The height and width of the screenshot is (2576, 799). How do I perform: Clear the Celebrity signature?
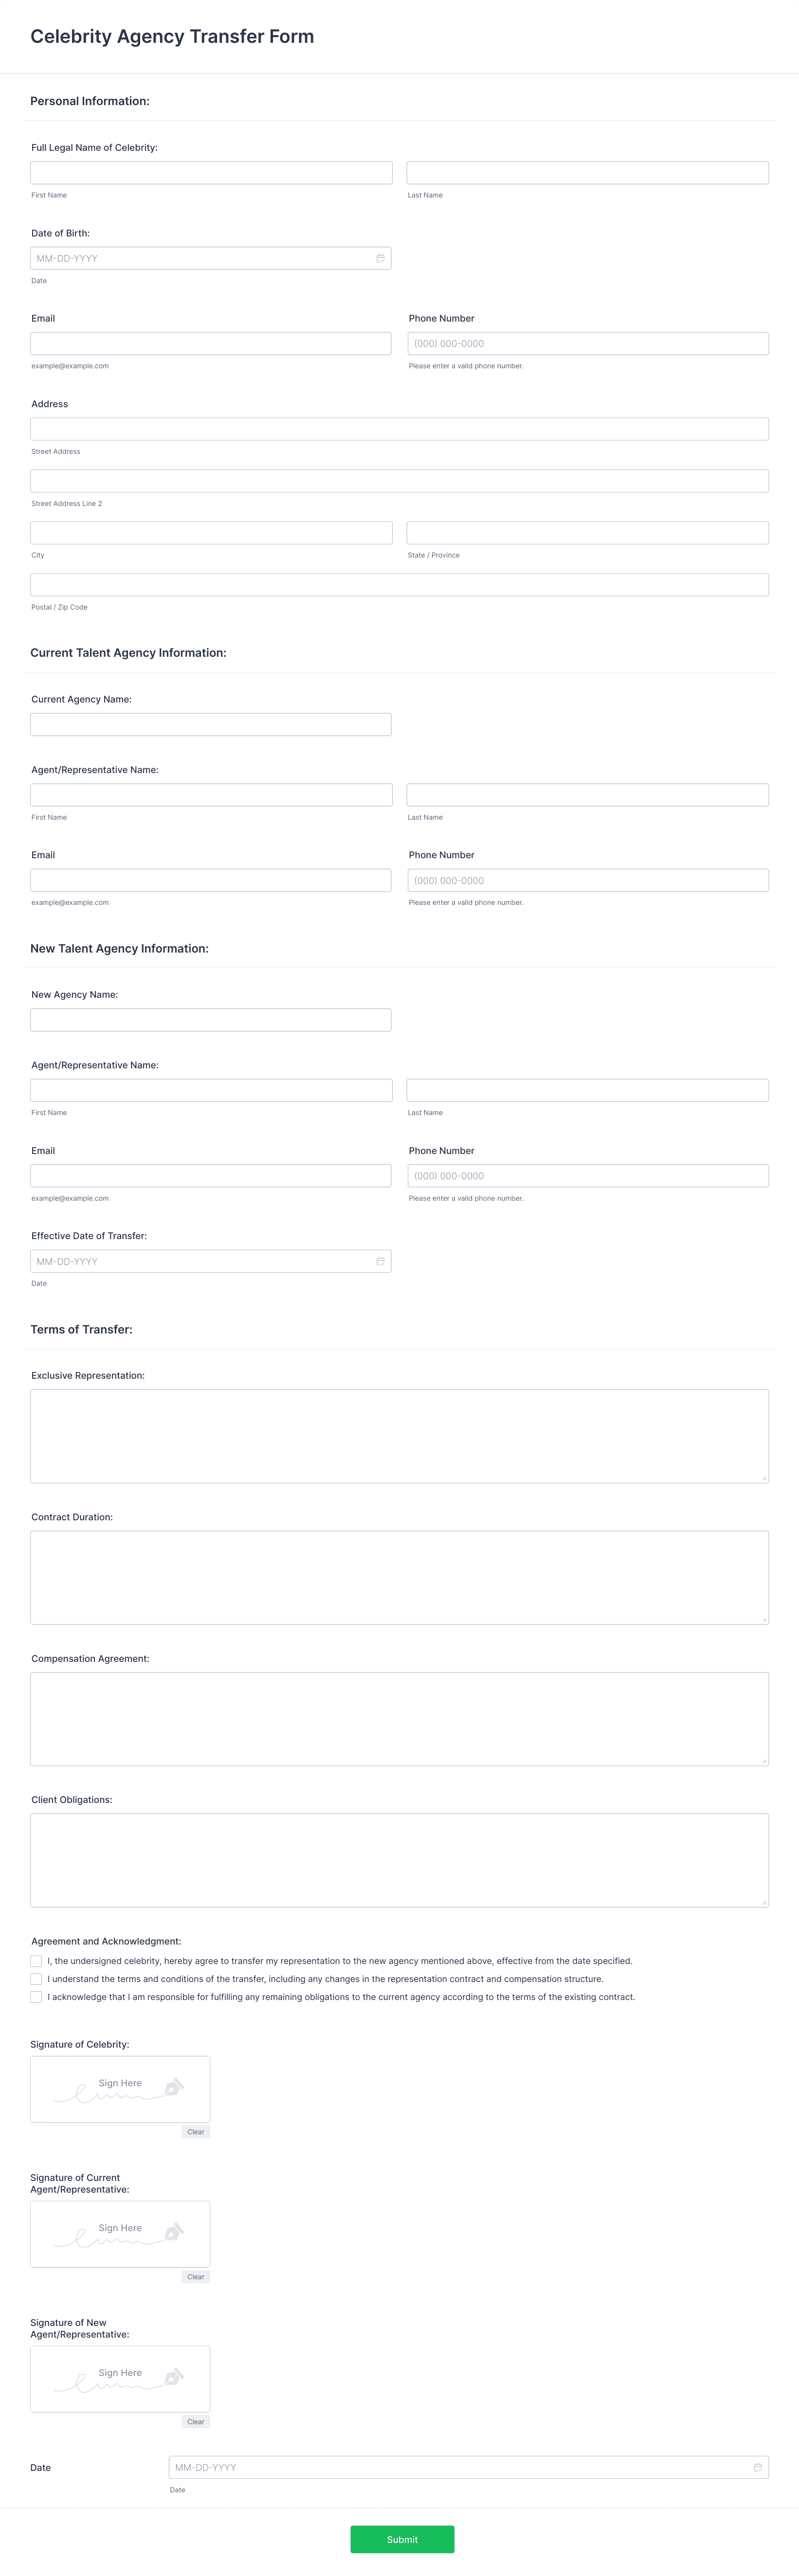click(196, 2132)
